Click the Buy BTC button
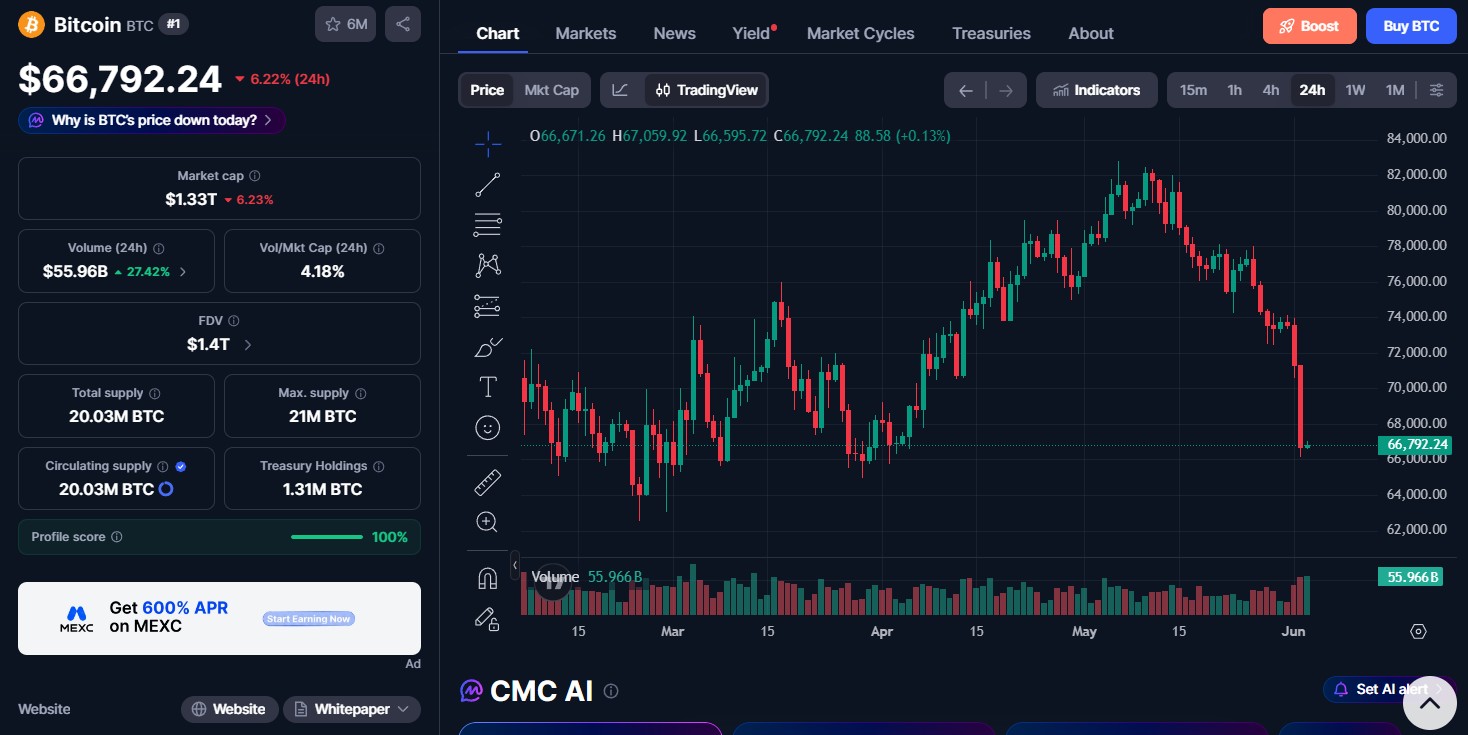Screen dimensions: 1468x735 pyautogui.click(x=1411, y=26)
